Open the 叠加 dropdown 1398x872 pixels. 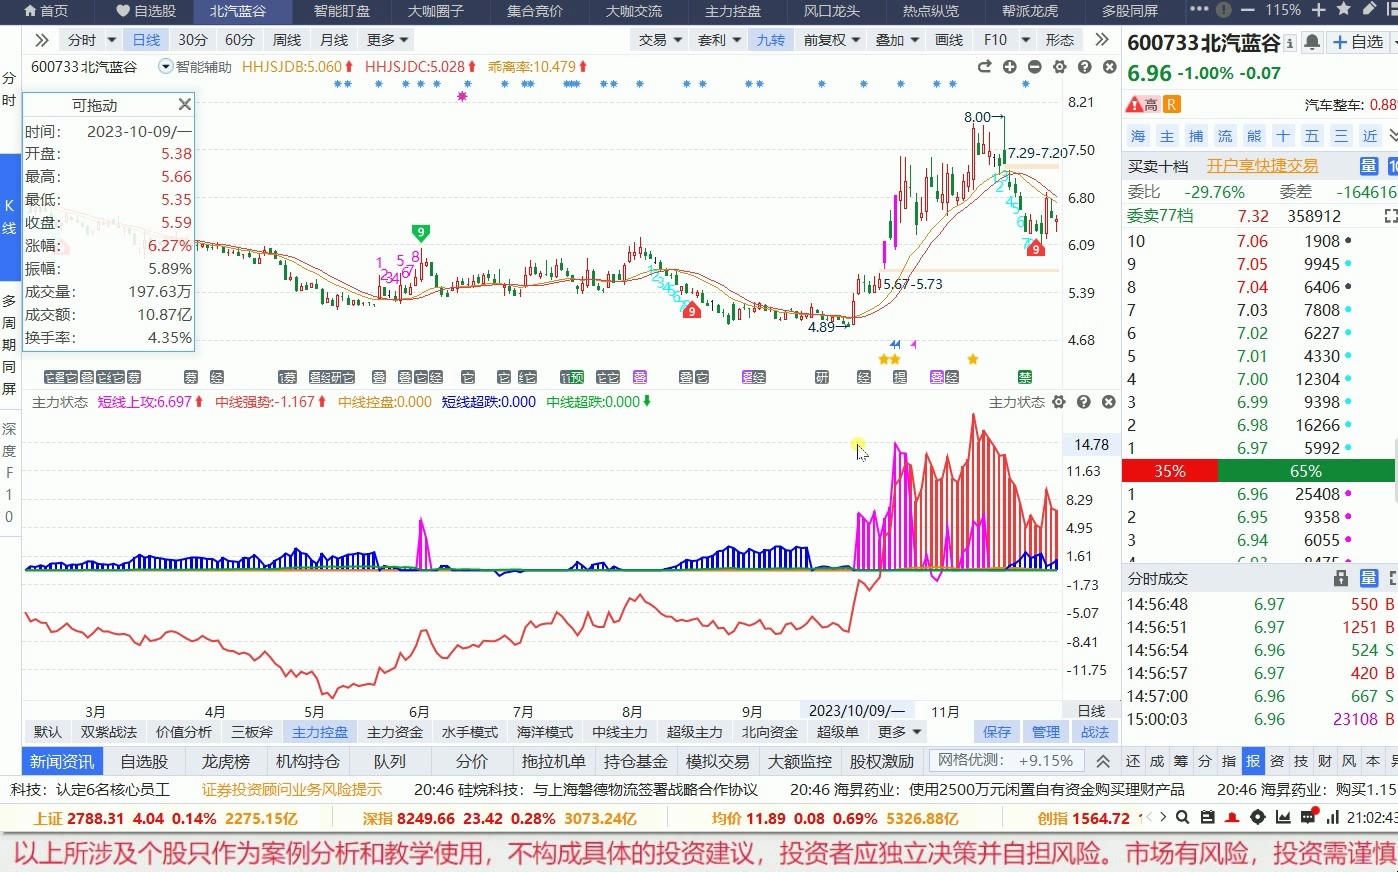pyautogui.click(x=897, y=40)
